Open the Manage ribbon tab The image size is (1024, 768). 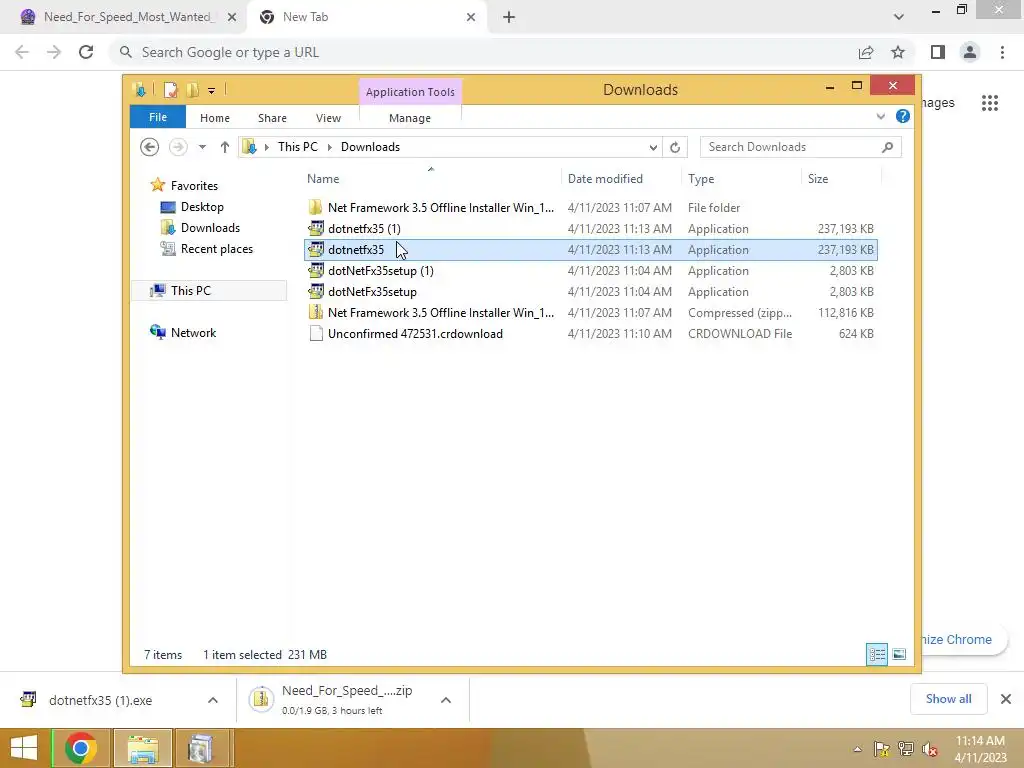tap(410, 118)
